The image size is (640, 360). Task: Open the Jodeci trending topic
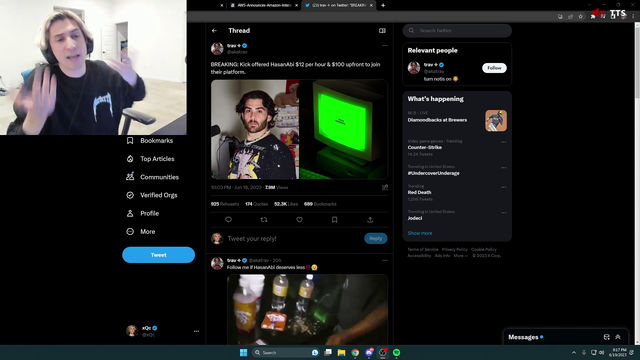(x=415, y=218)
